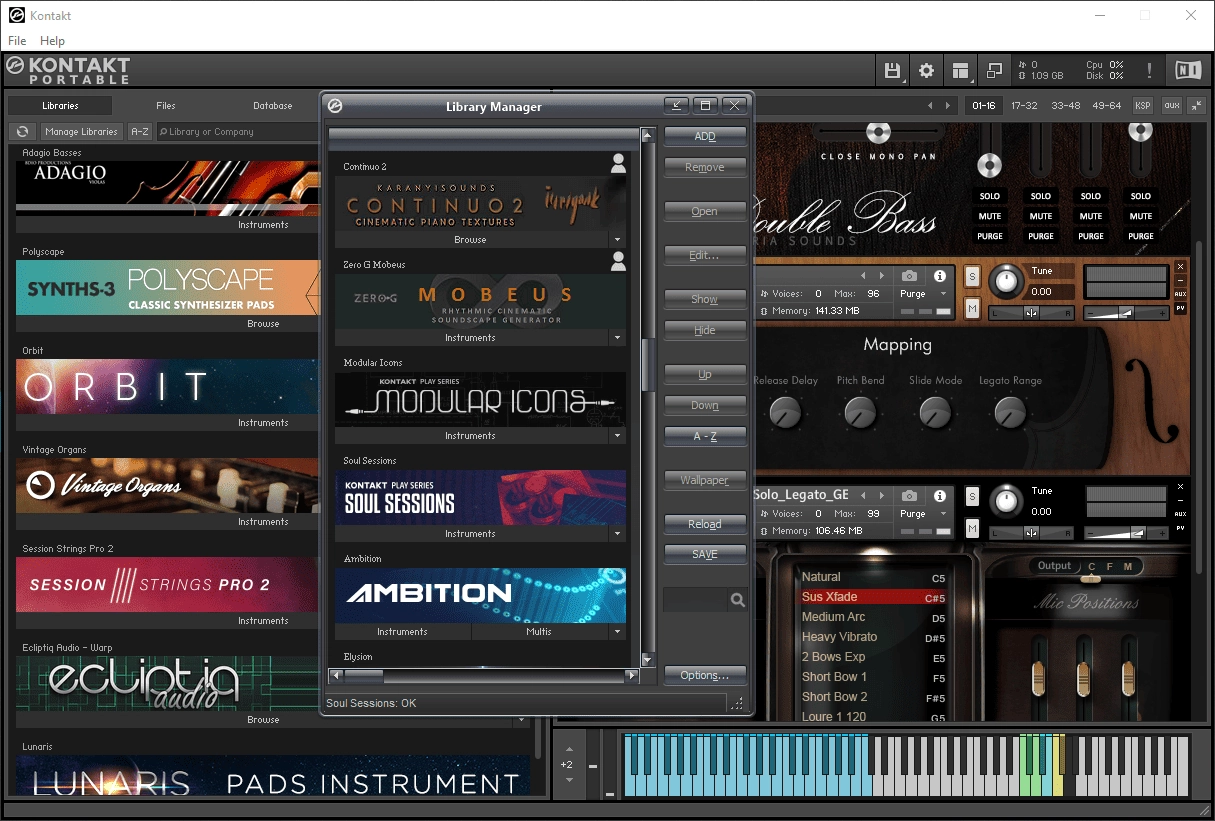Go to previous preset on Solo_Legato_GE
The width and height of the screenshot is (1215, 821).
click(x=863, y=495)
